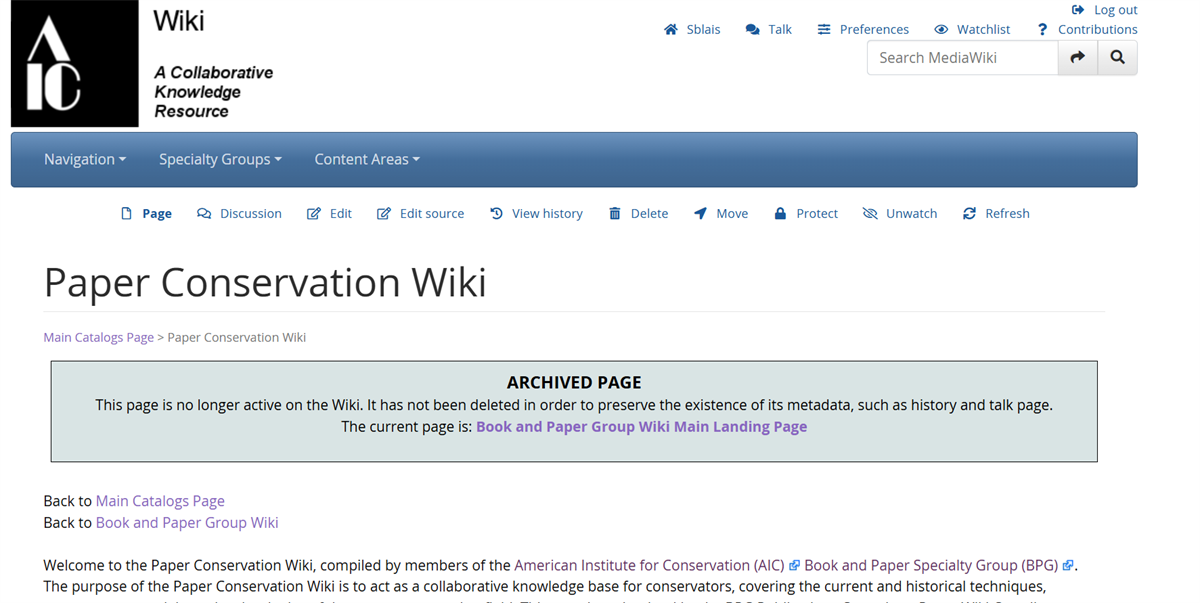Image resolution: width=1200 pixels, height=603 pixels.
Task: Click the Wiki site title
Action: [x=179, y=19]
